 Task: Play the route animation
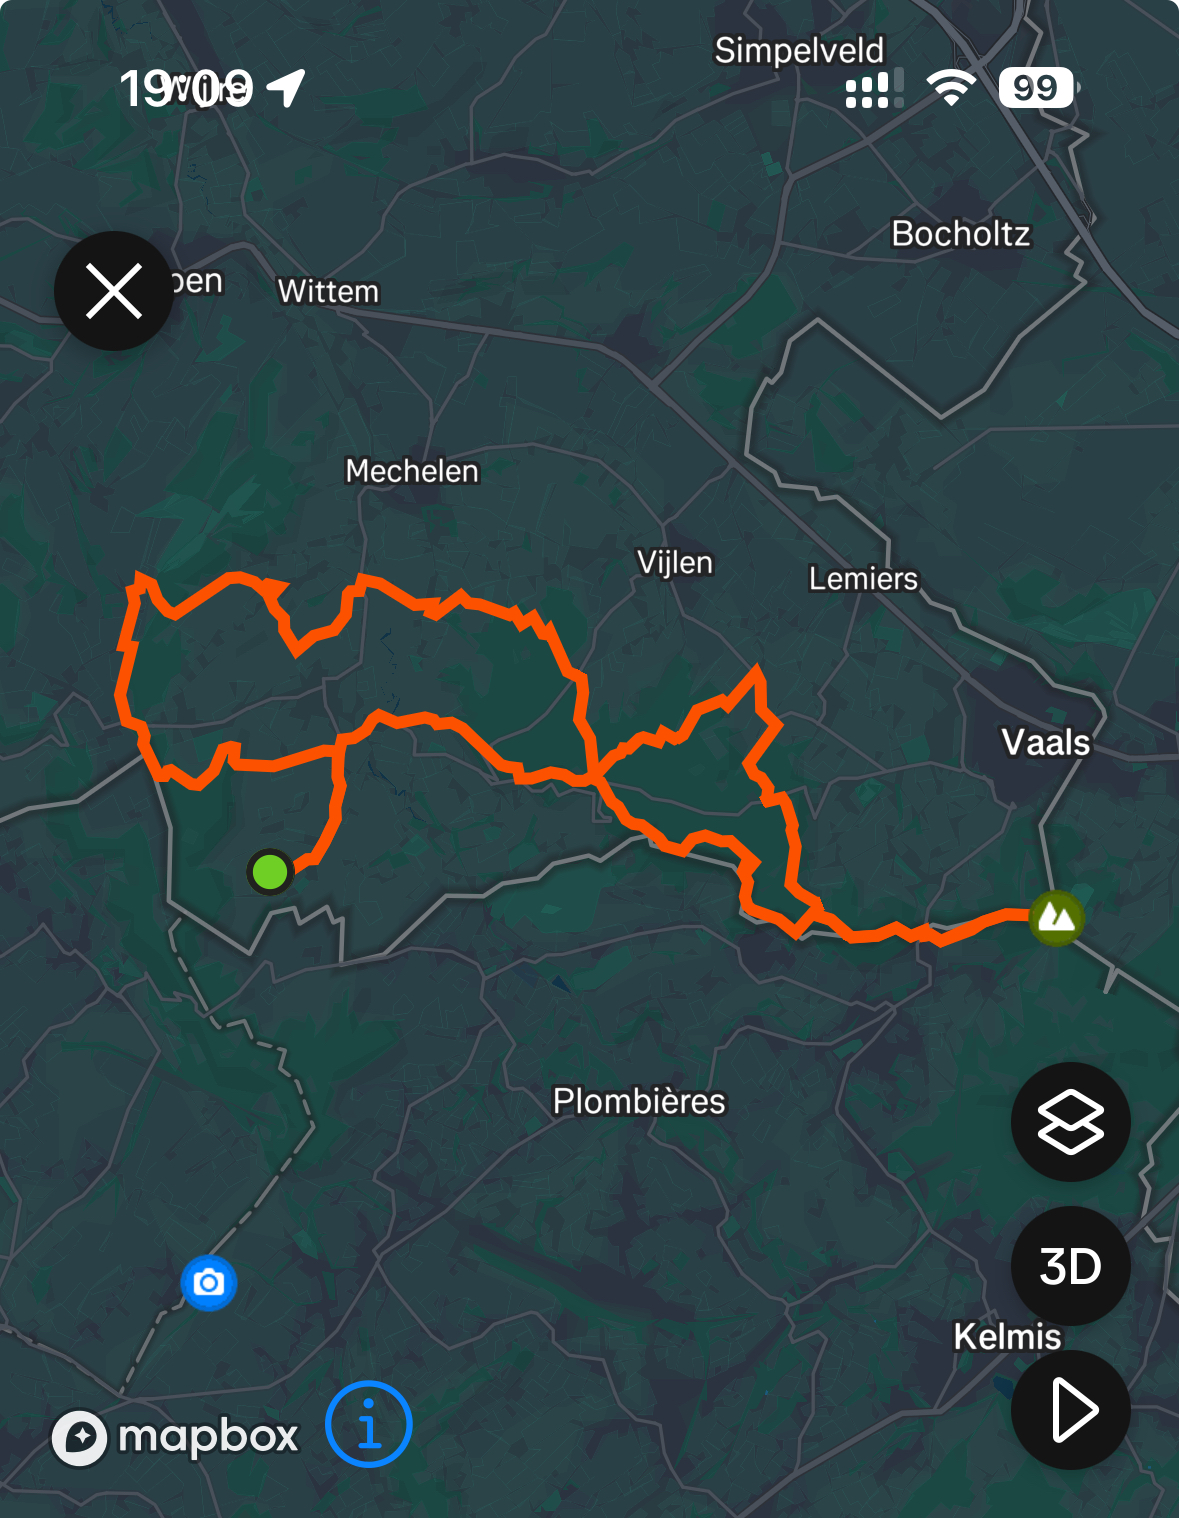[x=1070, y=1410]
